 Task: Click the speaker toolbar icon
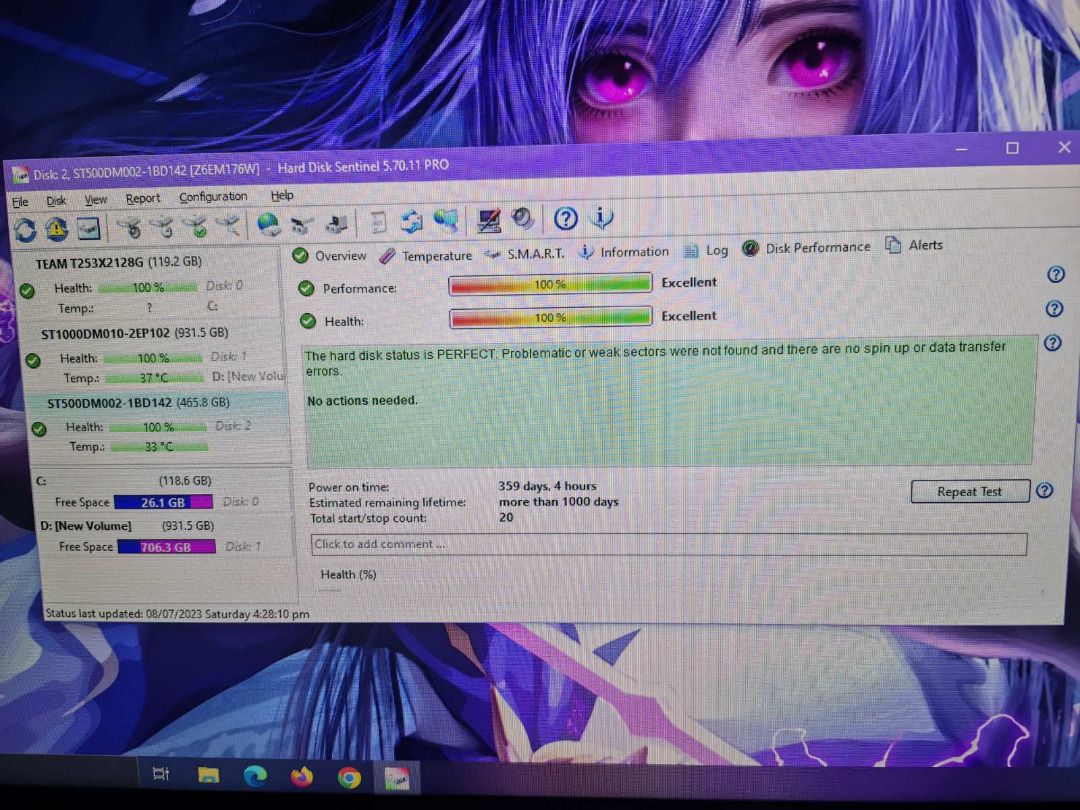click(x=523, y=219)
